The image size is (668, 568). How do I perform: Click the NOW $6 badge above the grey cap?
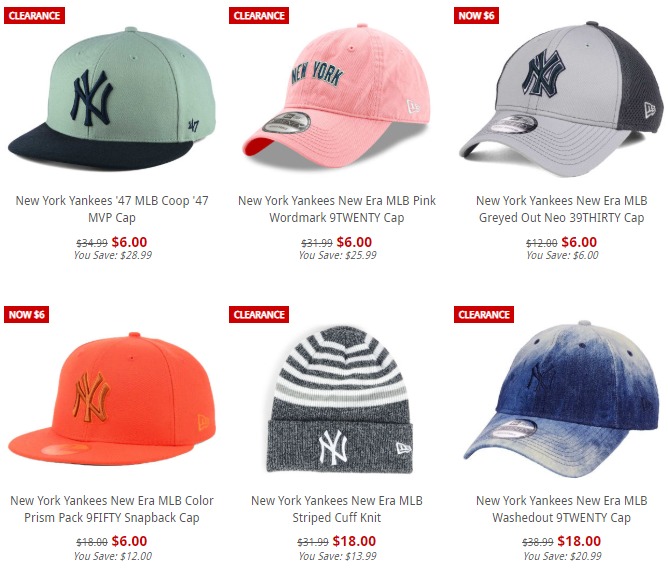(x=476, y=16)
